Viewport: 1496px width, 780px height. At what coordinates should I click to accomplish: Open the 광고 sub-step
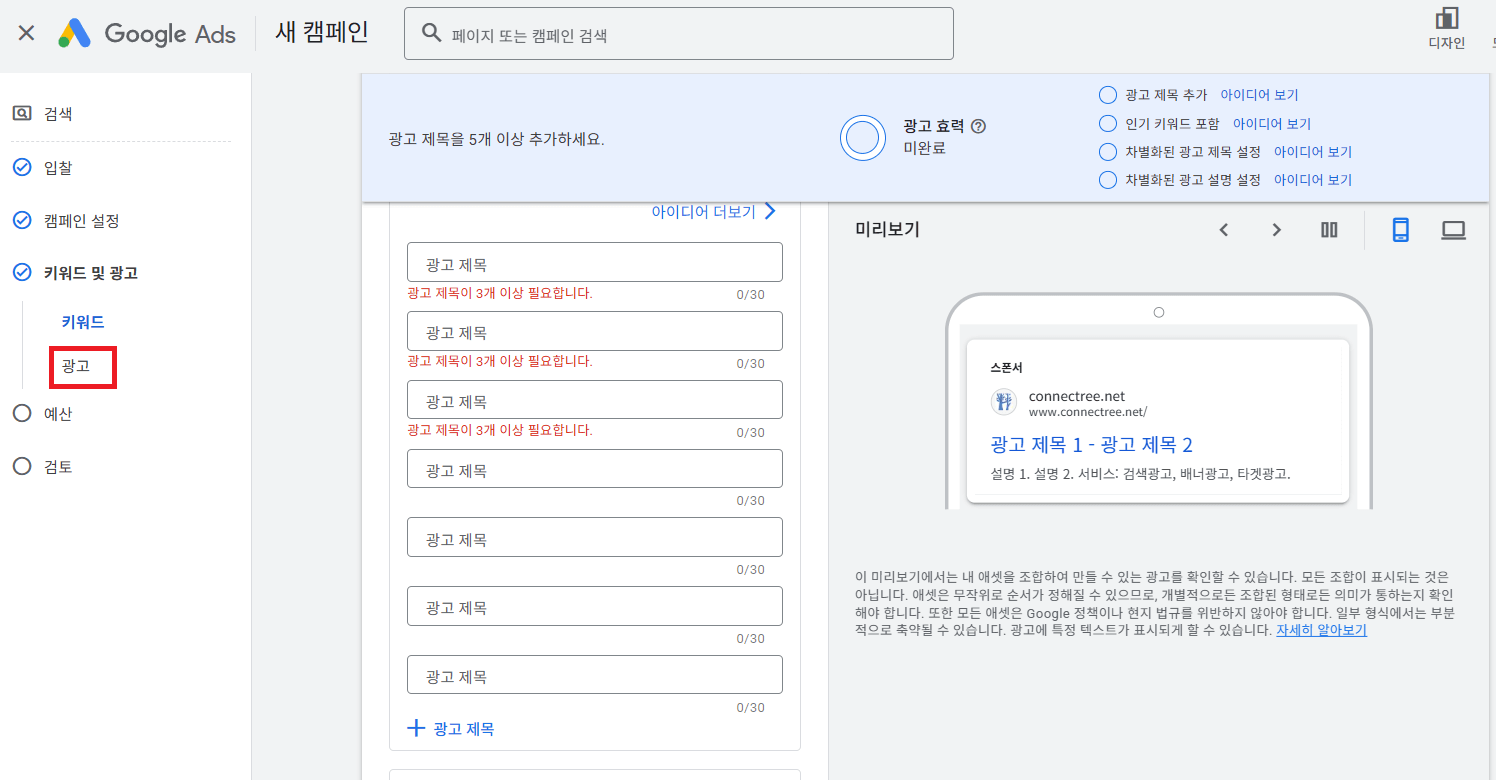[76, 366]
